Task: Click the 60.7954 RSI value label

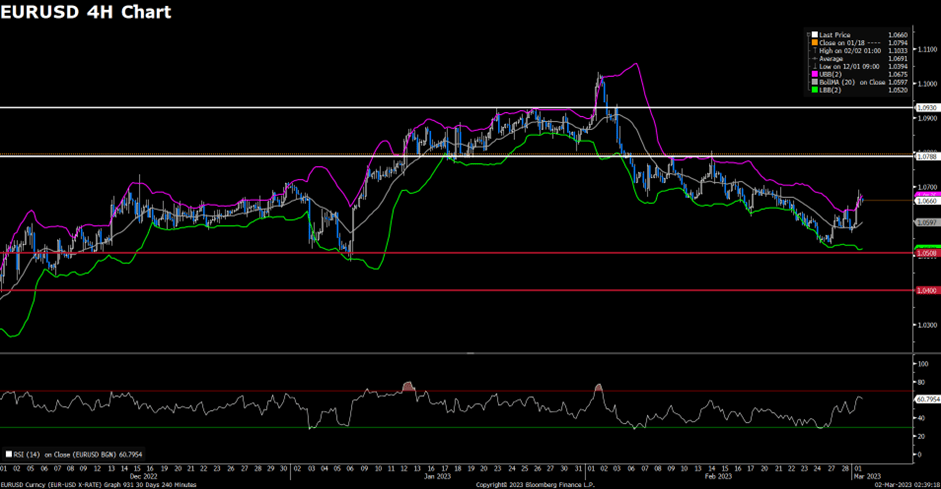Action: [x=927, y=399]
